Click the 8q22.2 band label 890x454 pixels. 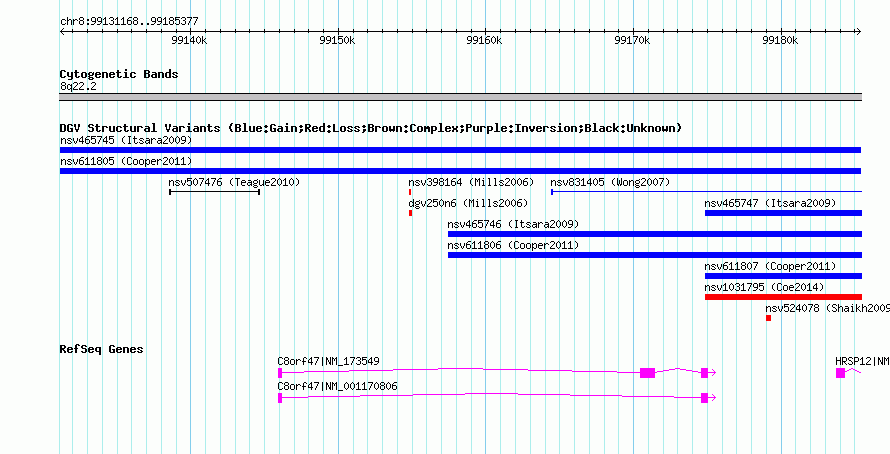coord(78,86)
